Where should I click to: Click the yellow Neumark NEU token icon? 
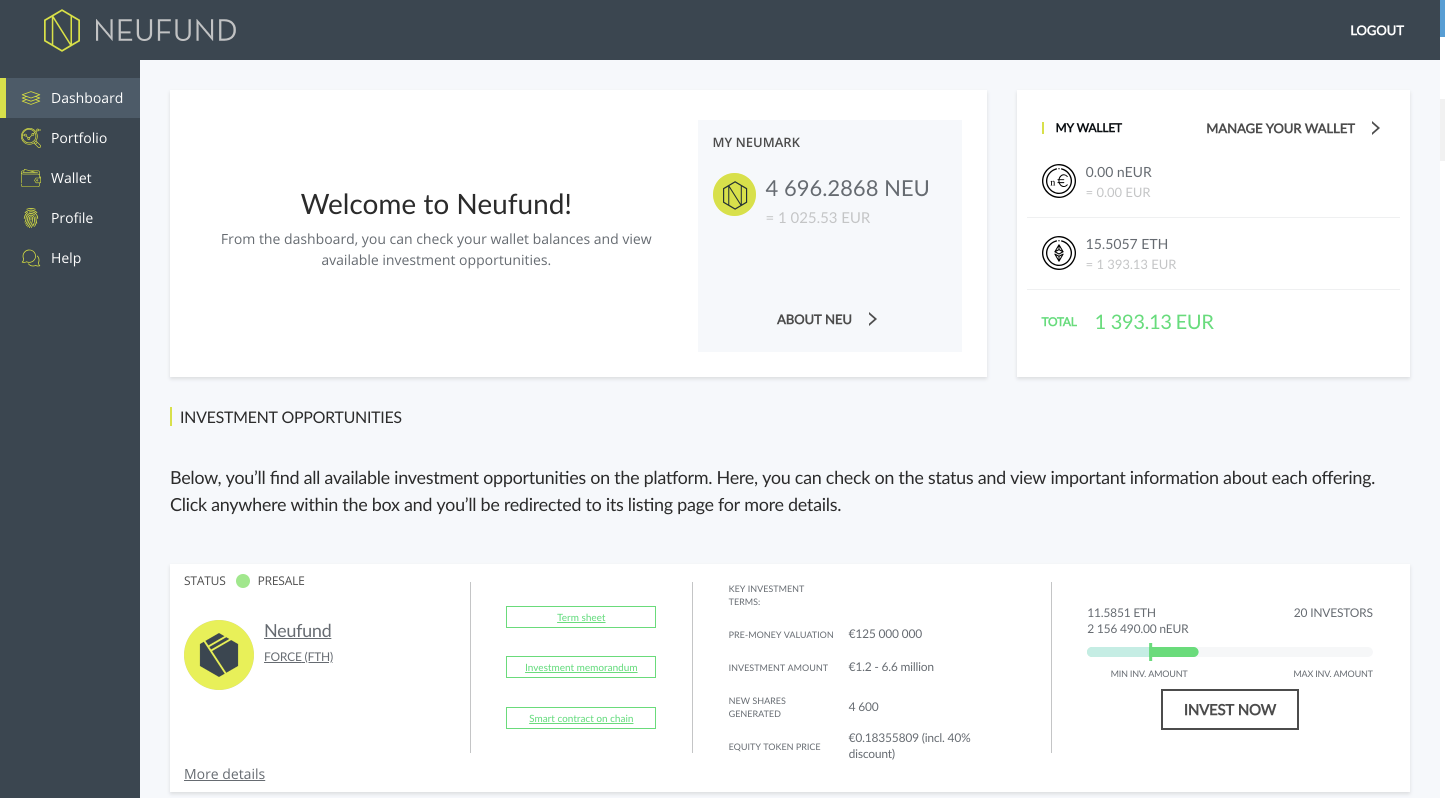coord(734,195)
